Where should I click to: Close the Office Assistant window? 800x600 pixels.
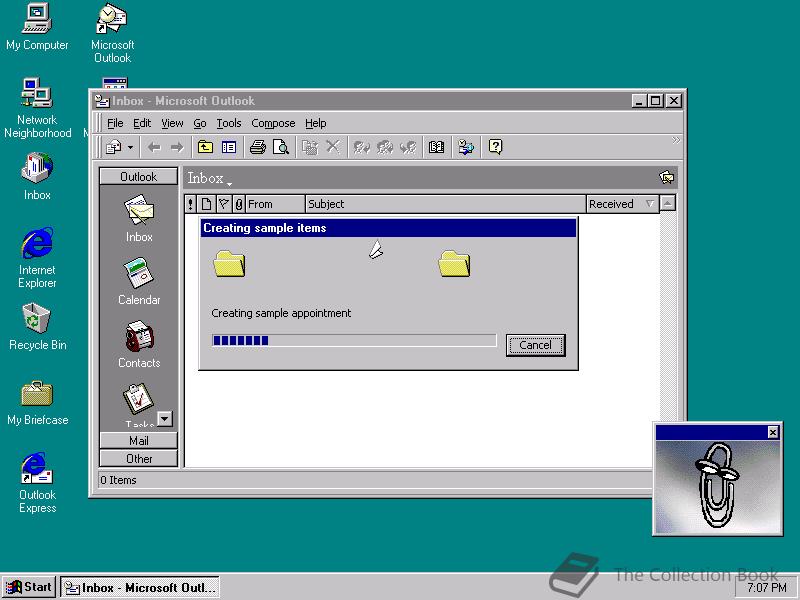click(772, 433)
